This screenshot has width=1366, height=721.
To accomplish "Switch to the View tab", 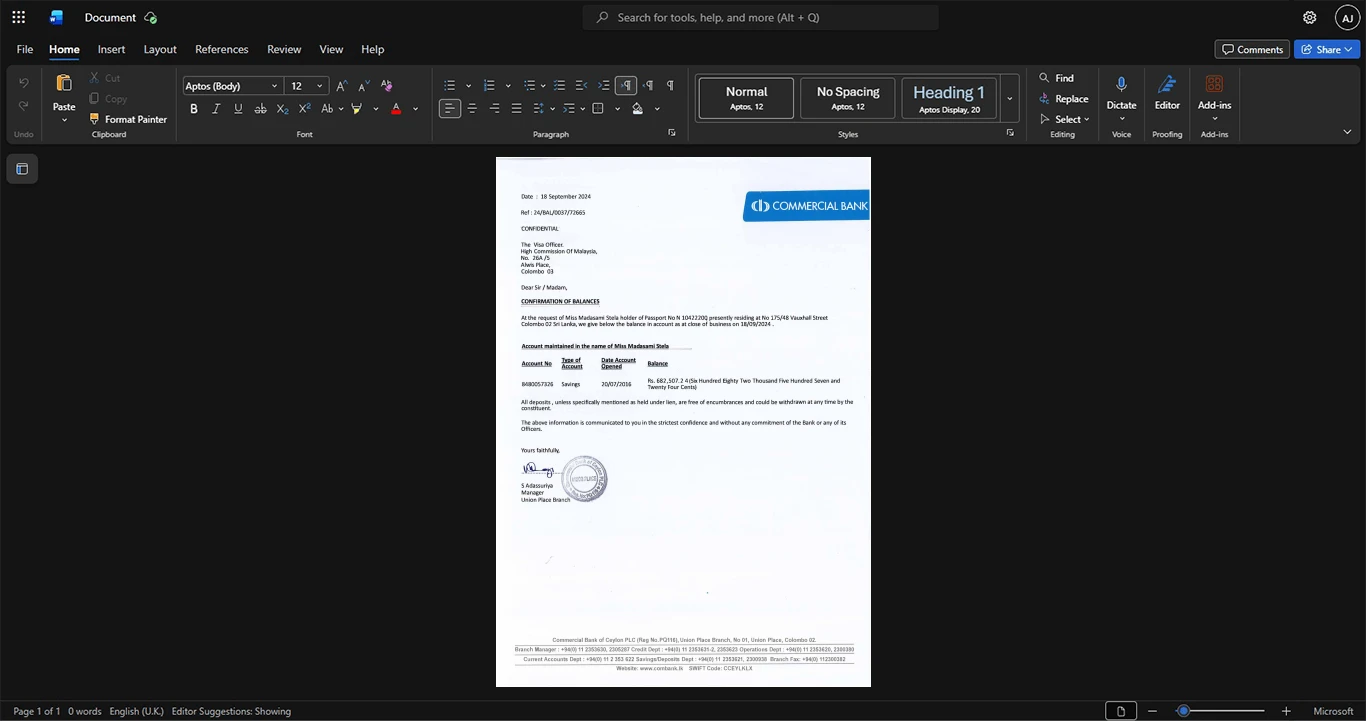I will pyautogui.click(x=331, y=49).
